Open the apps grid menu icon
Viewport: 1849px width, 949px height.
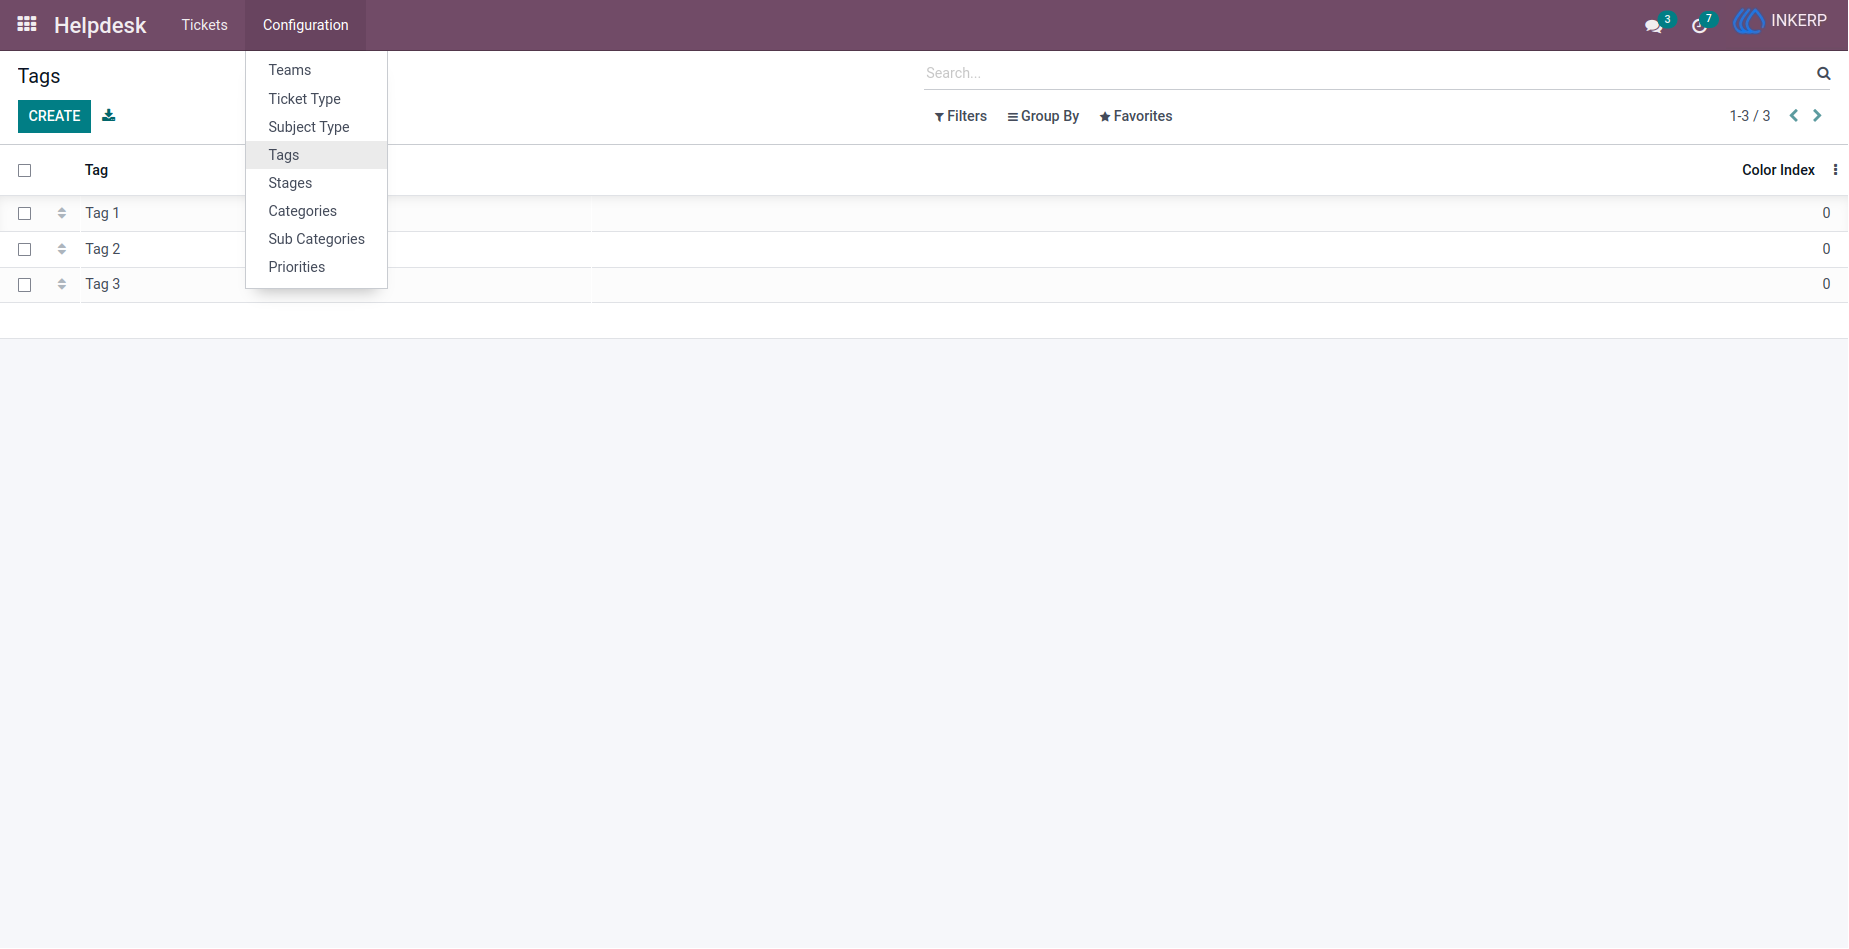(x=27, y=24)
